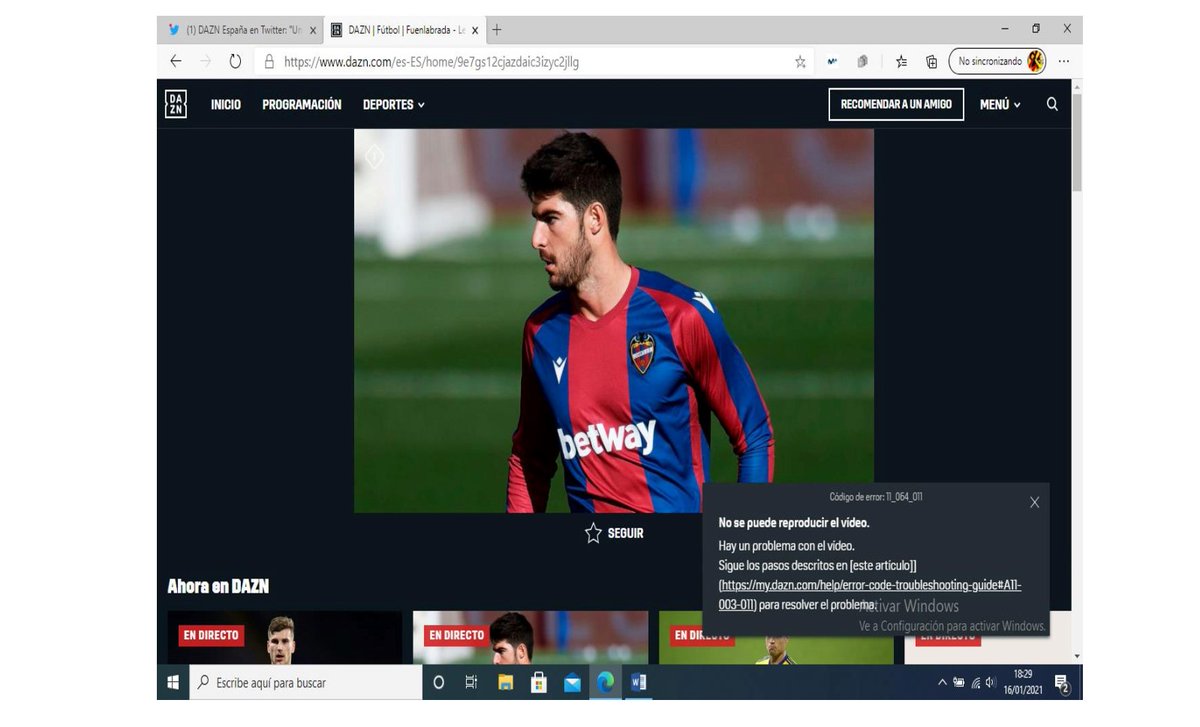
Task: Expand the MENÚ dropdown
Action: 1000,104
